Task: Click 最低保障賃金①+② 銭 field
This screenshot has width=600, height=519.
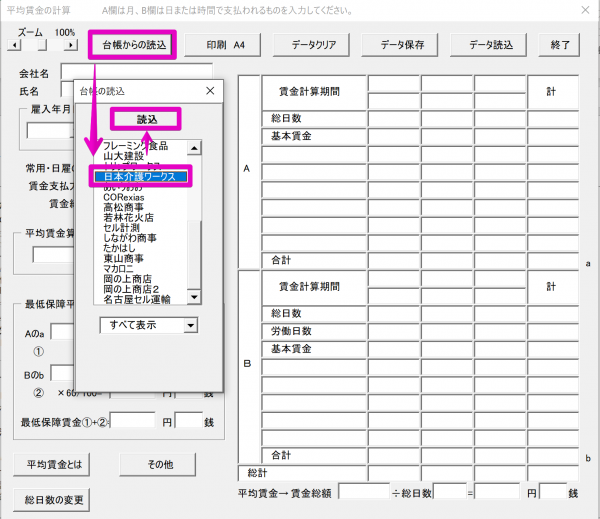Action: pos(188,420)
